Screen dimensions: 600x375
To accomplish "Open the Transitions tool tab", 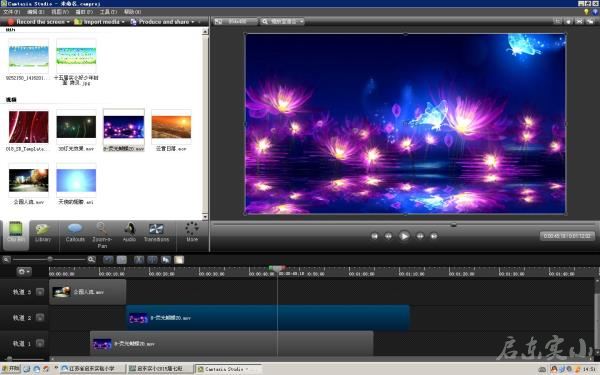I will [x=156, y=233].
